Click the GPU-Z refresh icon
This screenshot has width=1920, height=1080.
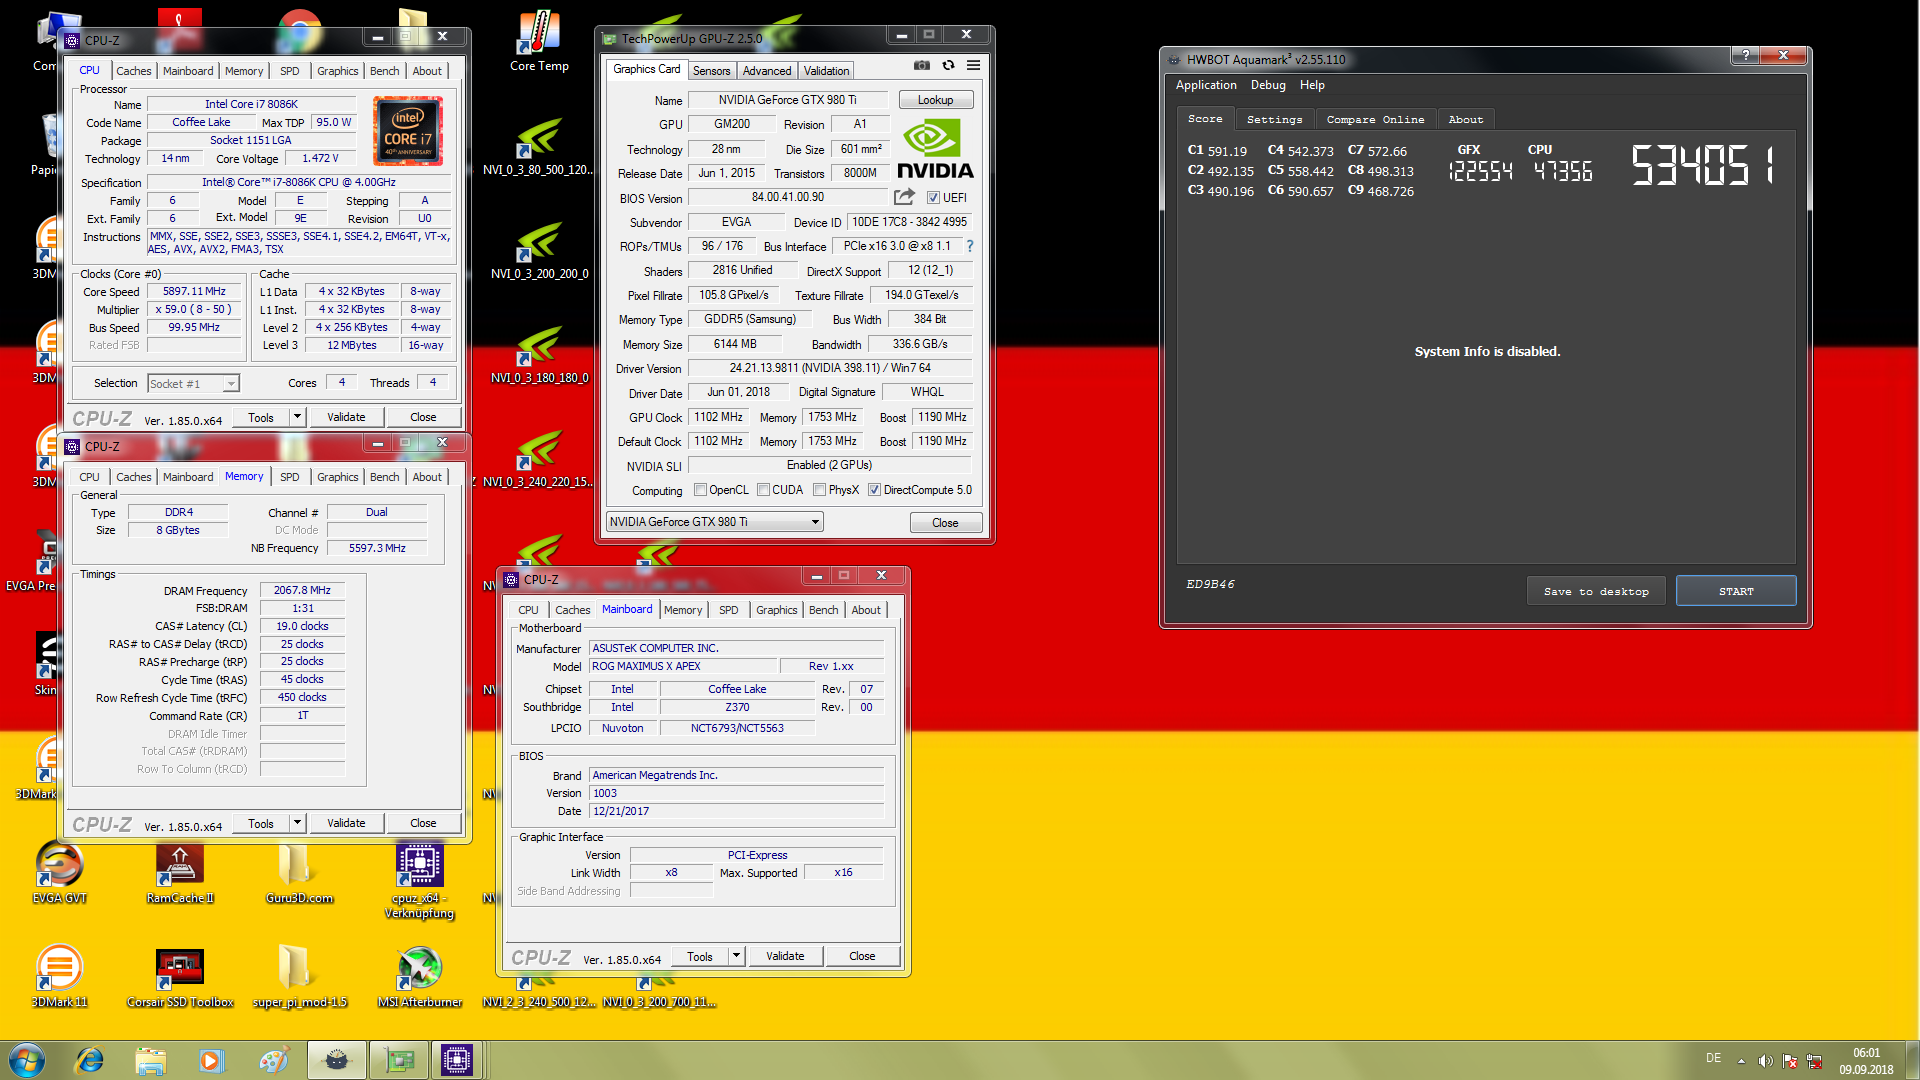click(x=948, y=66)
